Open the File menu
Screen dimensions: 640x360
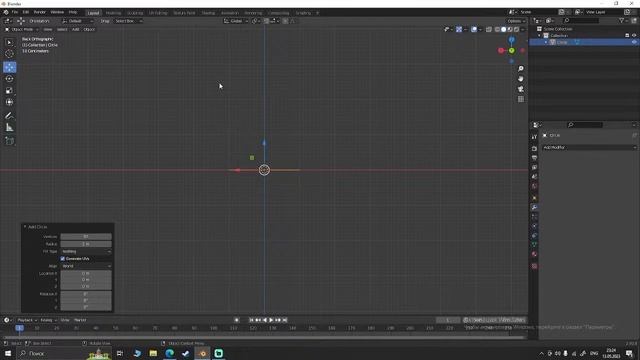[x=15, y=12]
